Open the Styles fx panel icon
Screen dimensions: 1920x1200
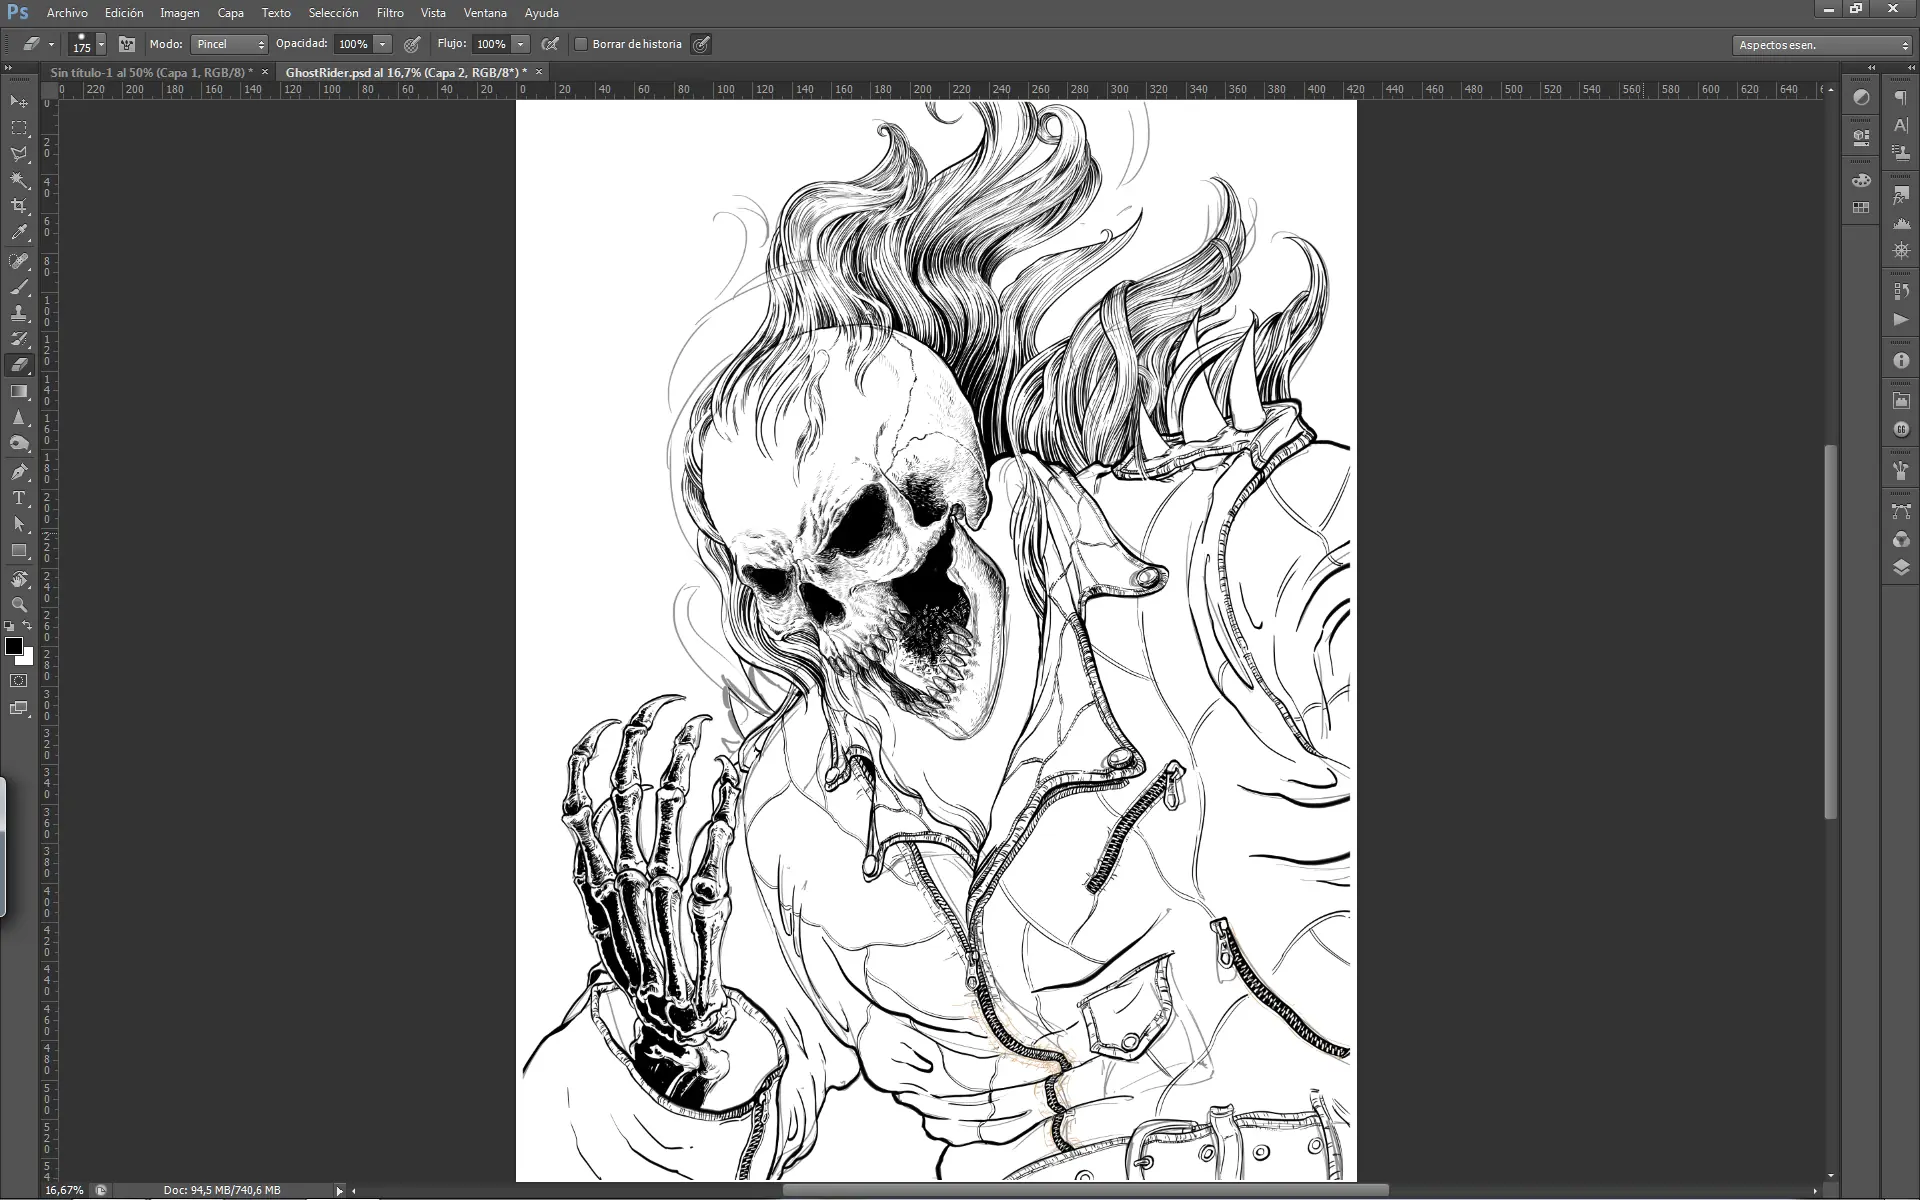(1901, 196)
